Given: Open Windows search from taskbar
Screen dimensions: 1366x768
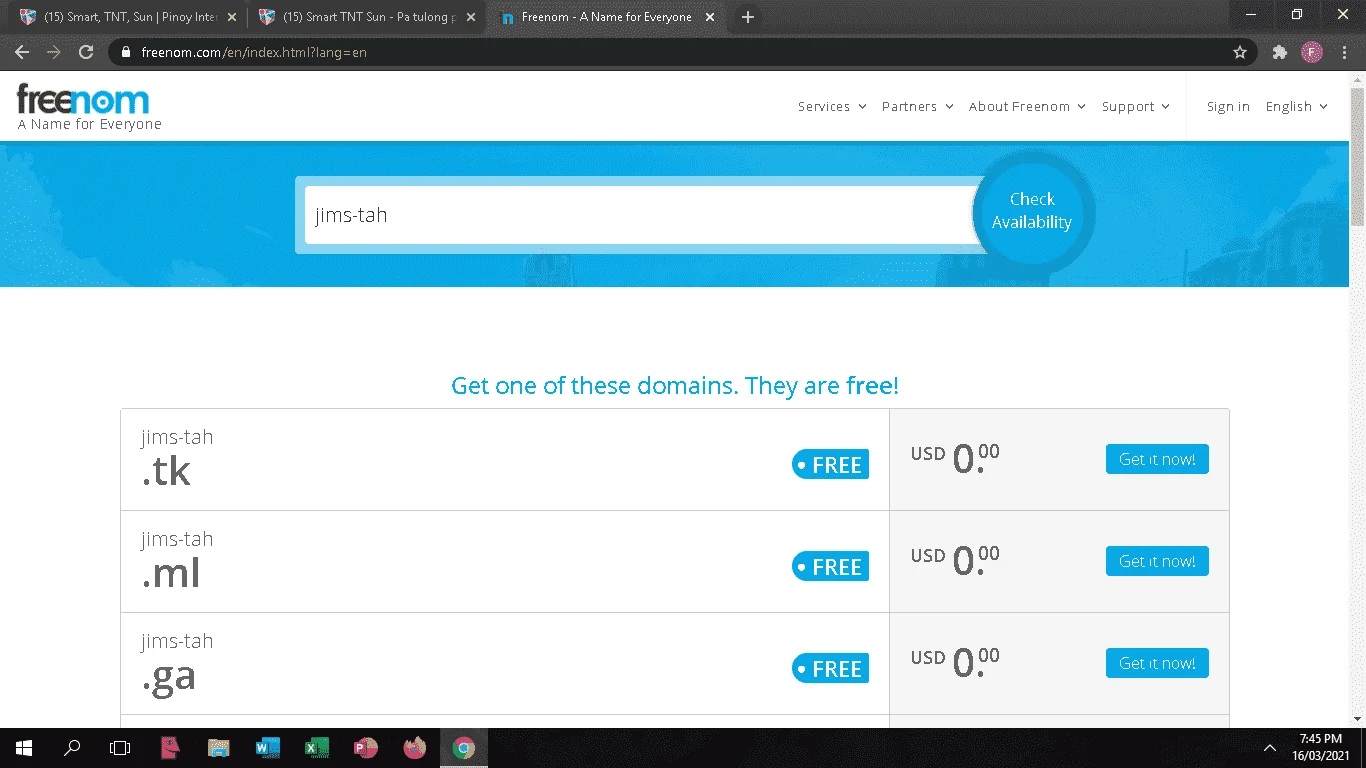Looking at the screenshot, I should (72, 747).
